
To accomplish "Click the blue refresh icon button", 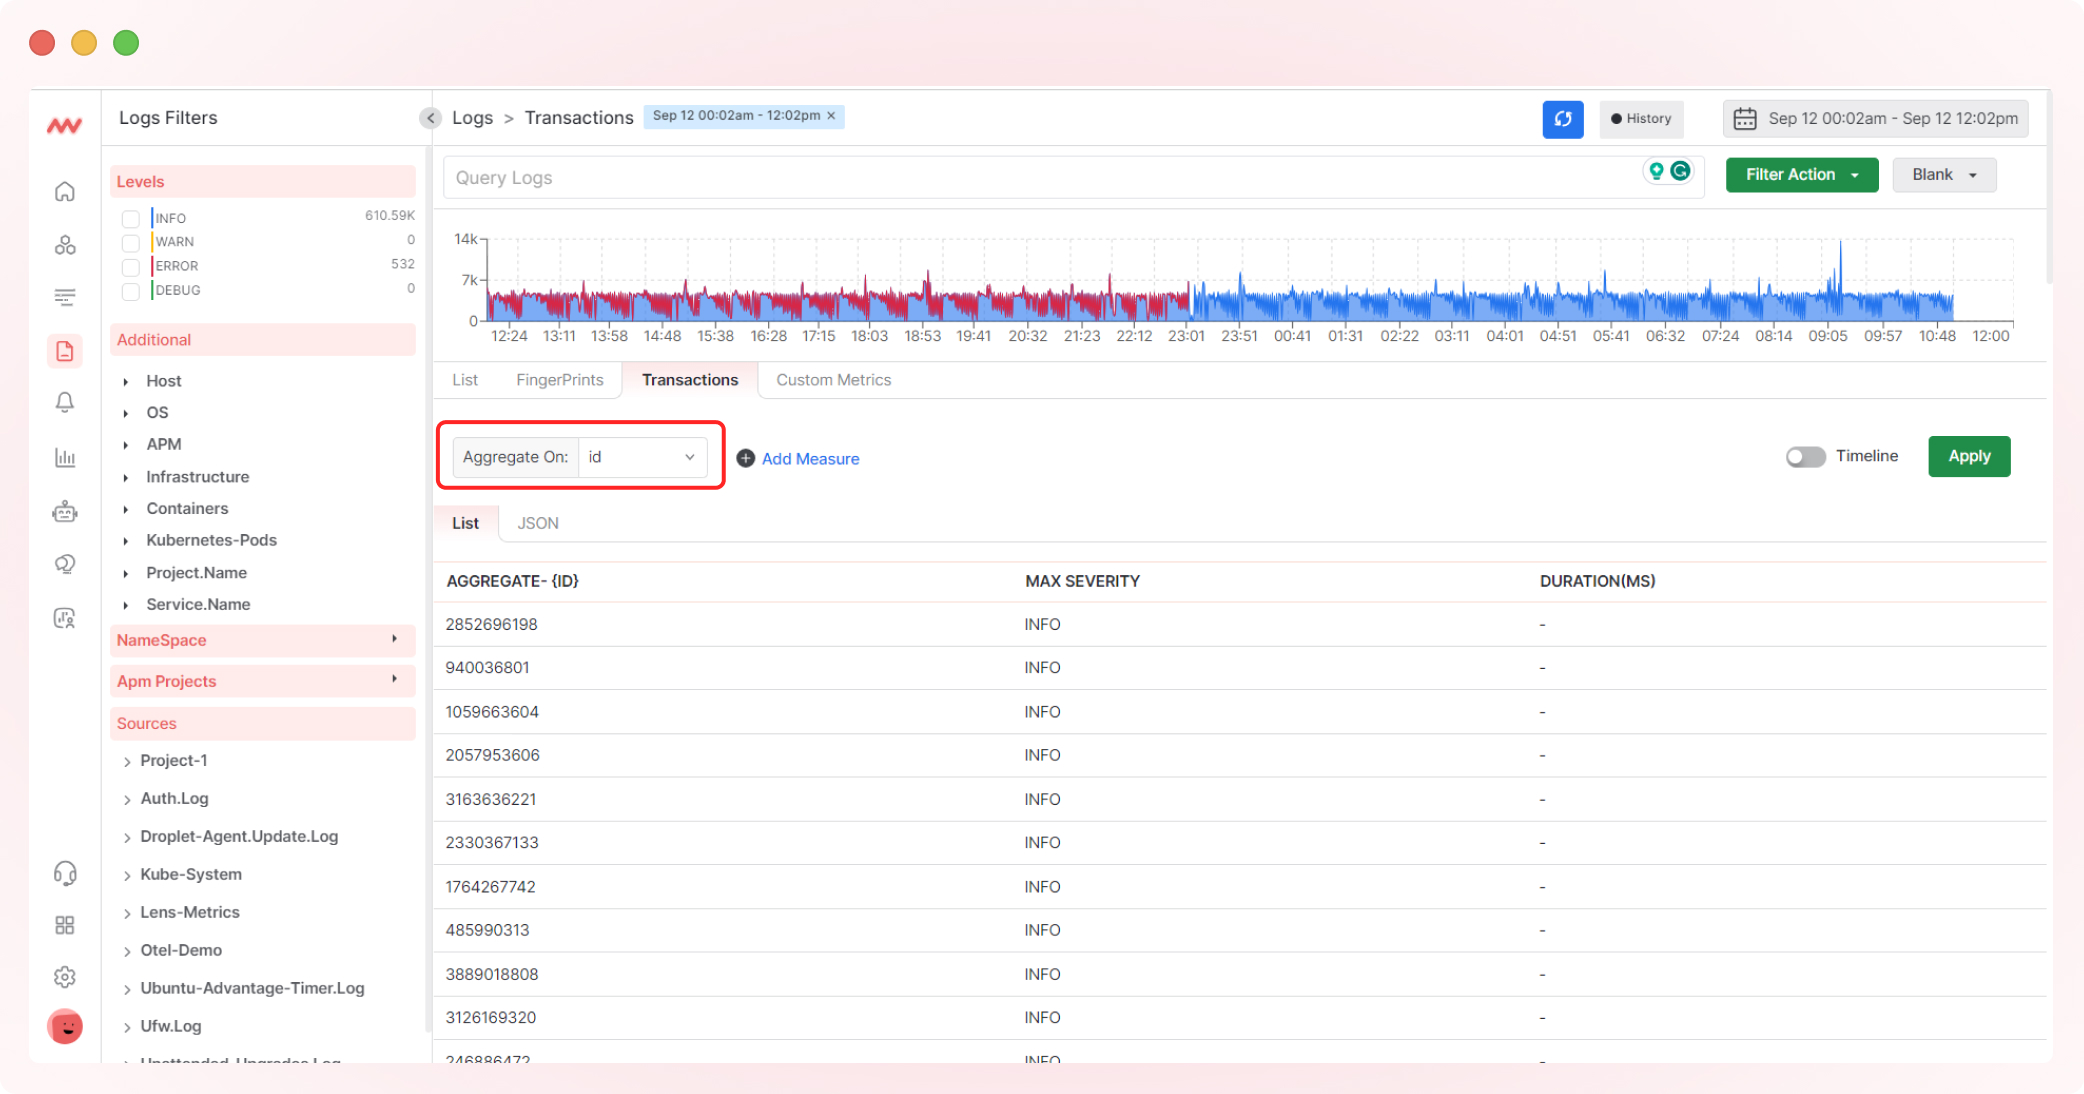I will (x=1562, y=119).
